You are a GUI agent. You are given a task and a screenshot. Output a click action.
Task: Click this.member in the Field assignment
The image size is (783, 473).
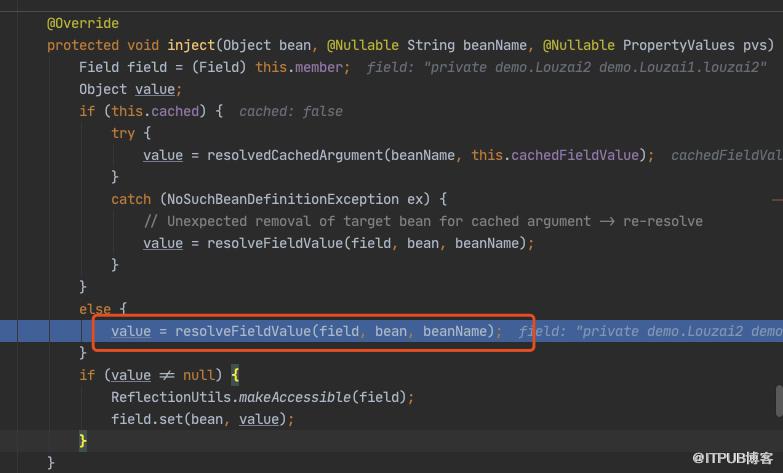pos(299,67)
